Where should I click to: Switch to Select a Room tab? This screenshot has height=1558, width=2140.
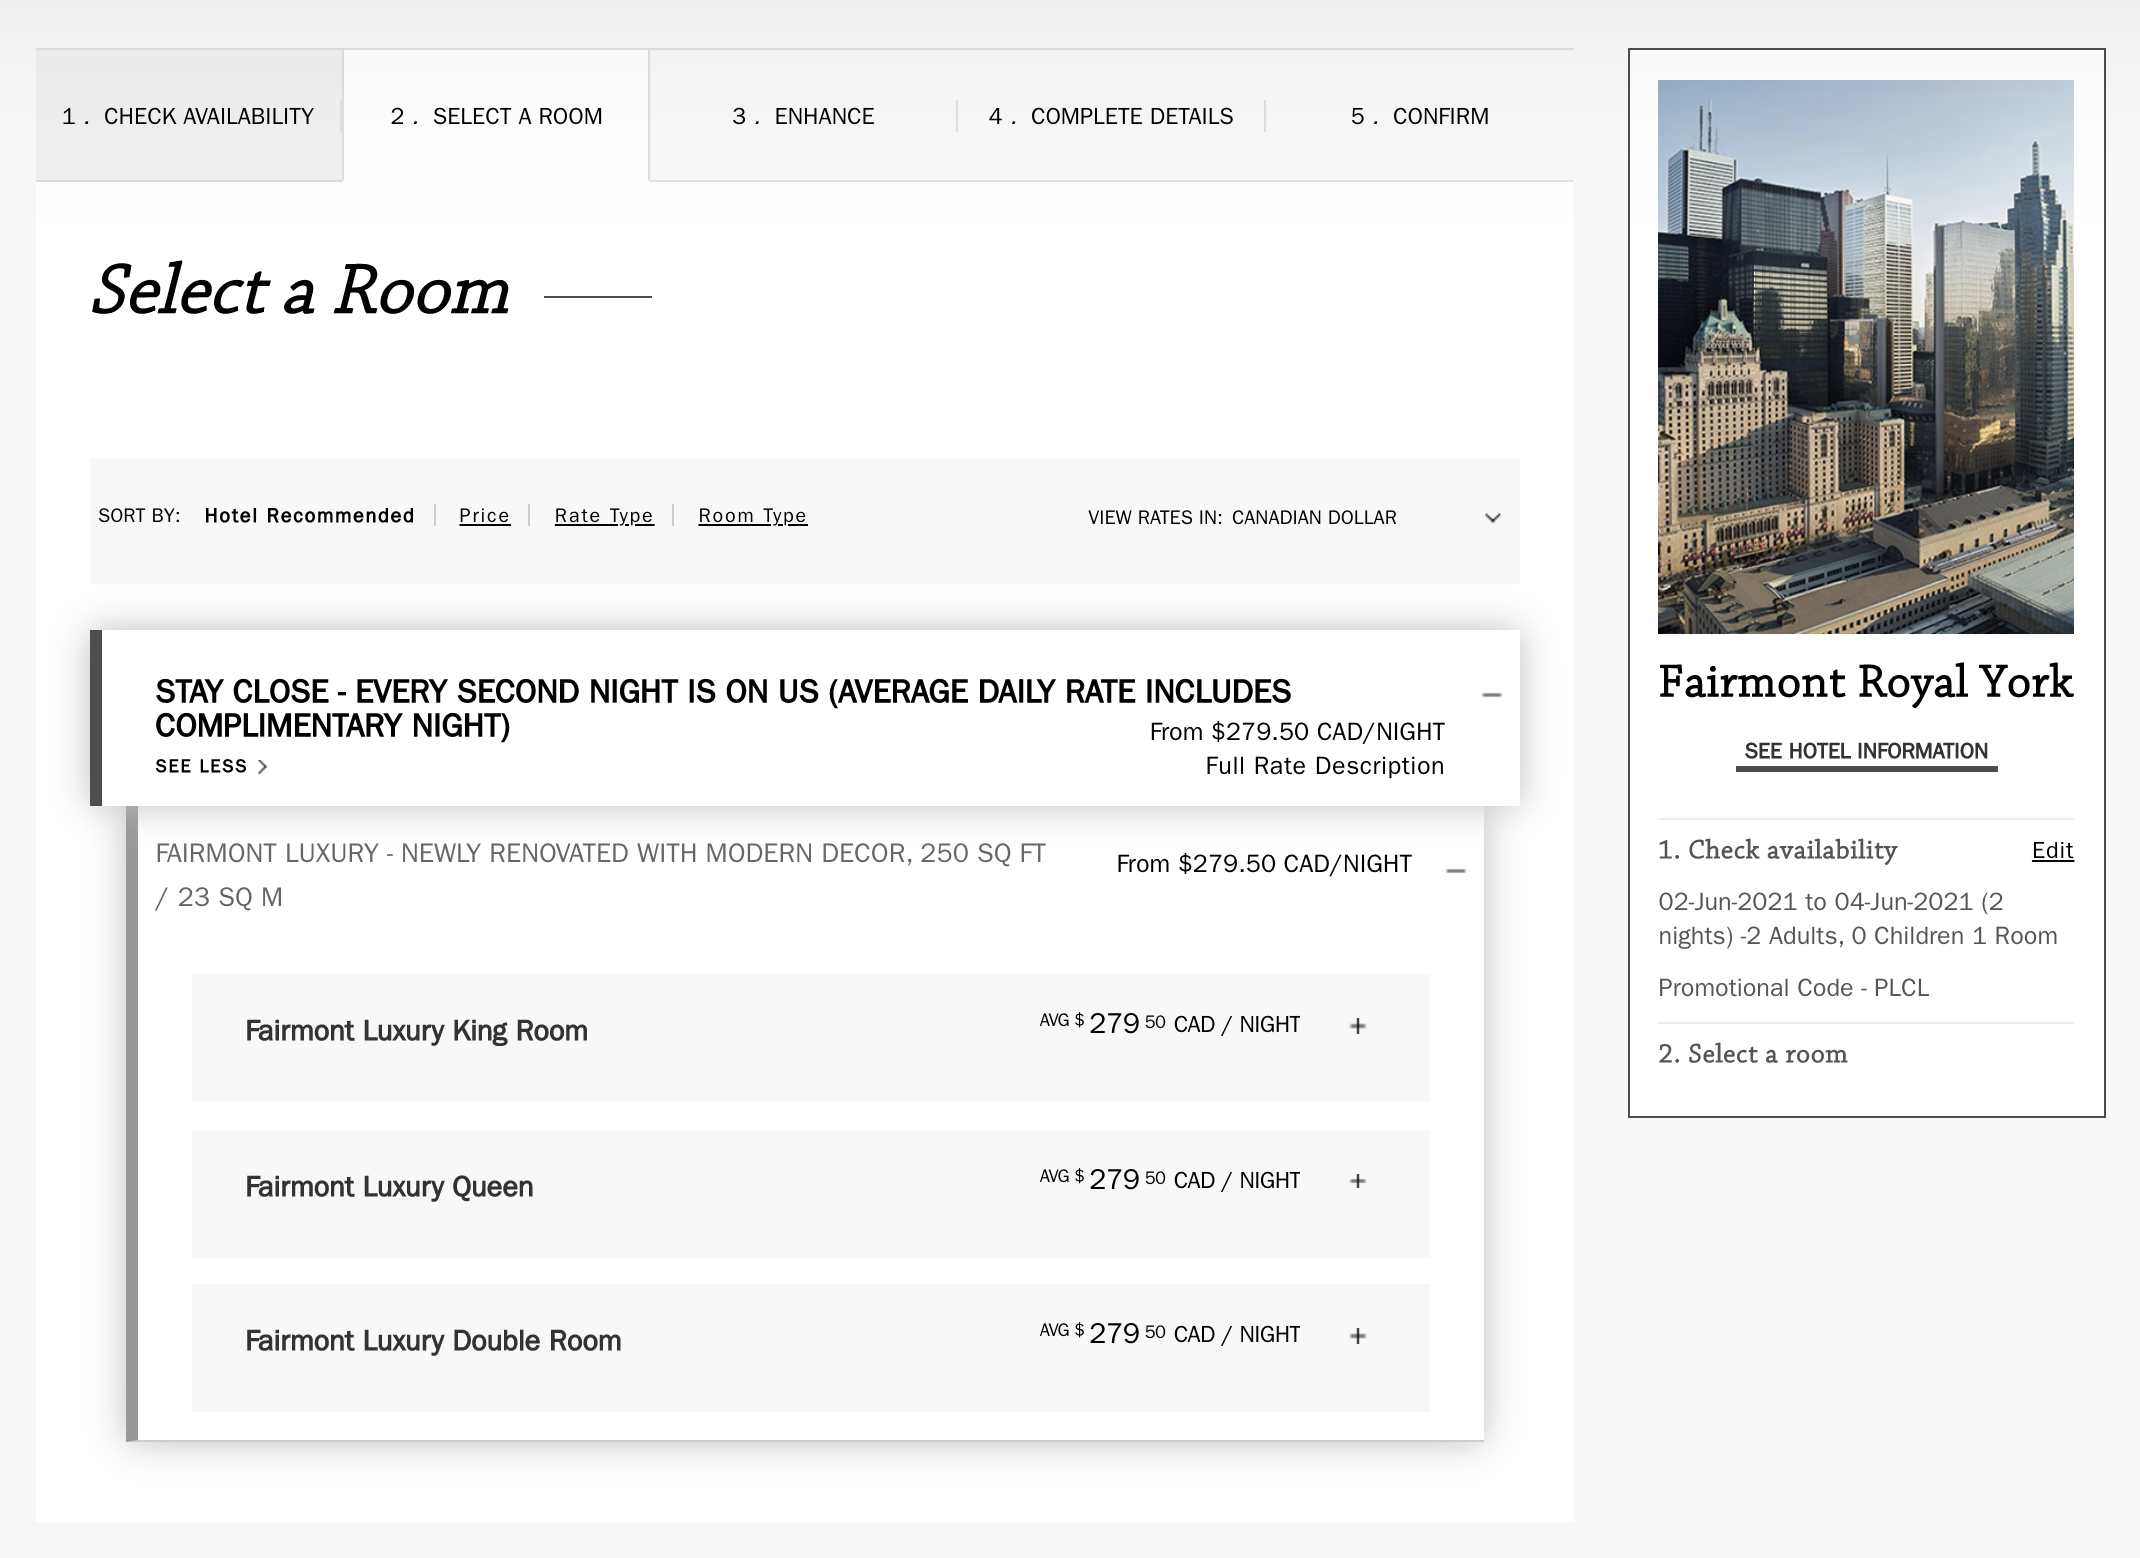pos(496,116)
